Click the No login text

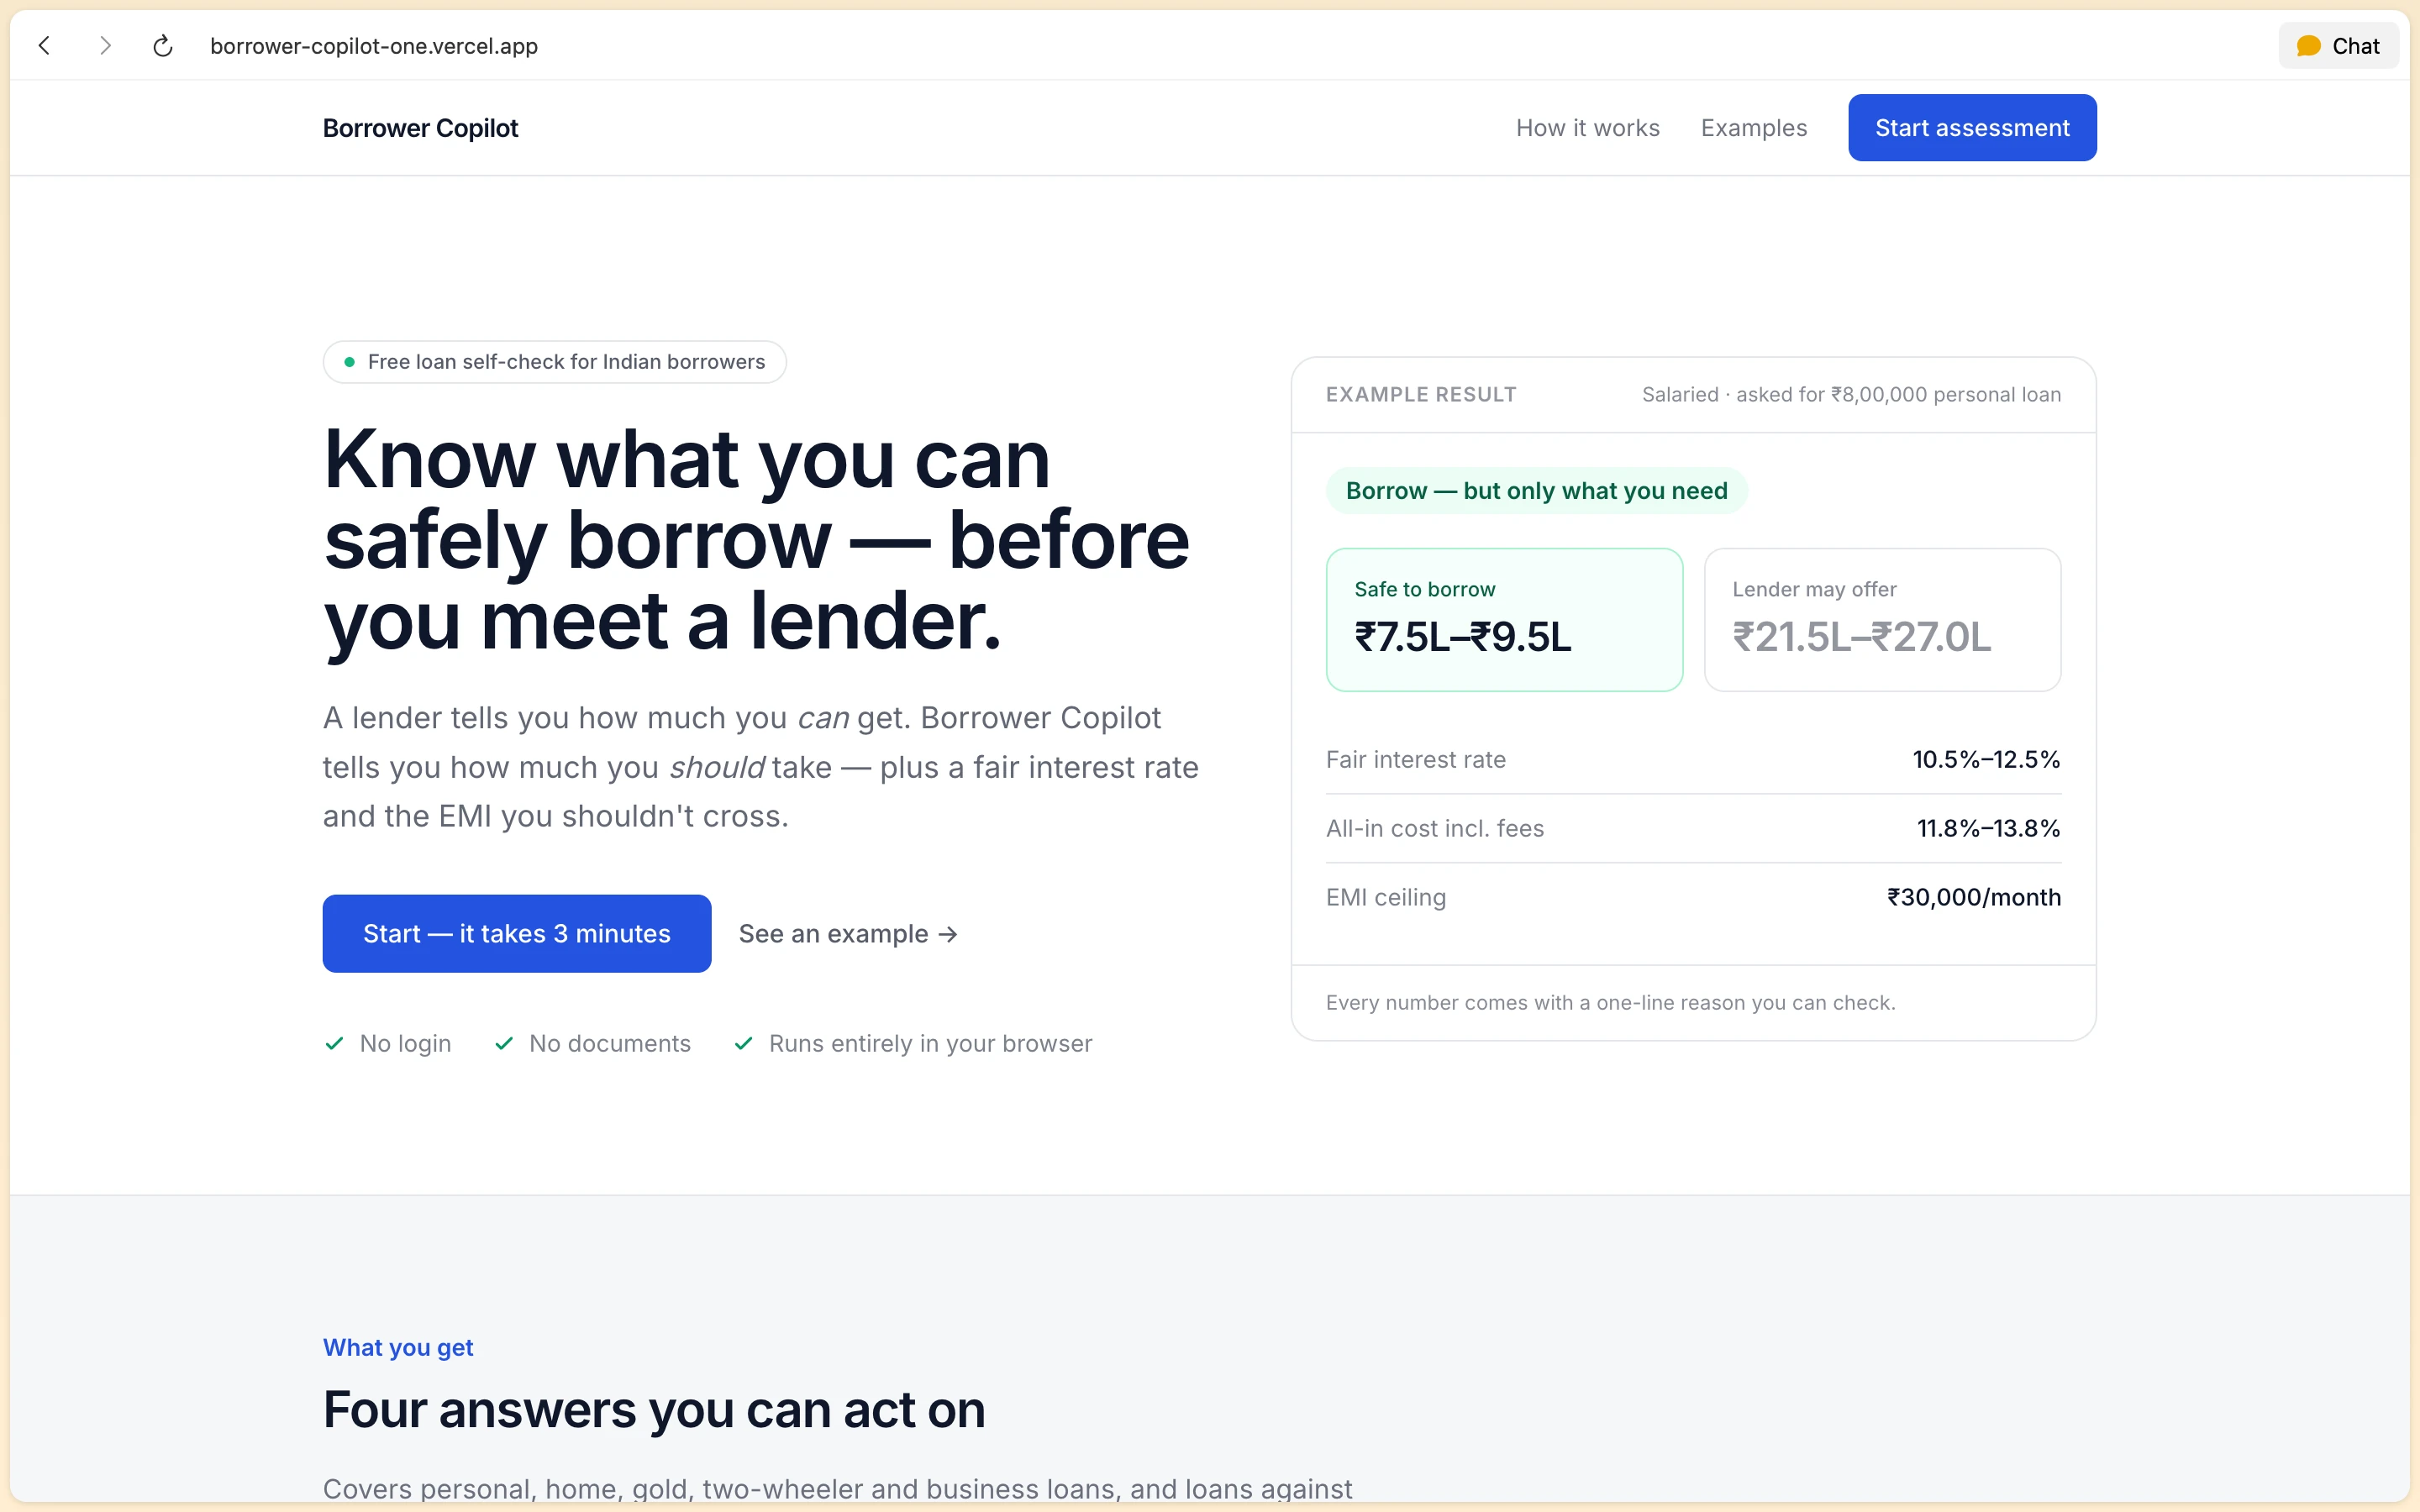405,1043
